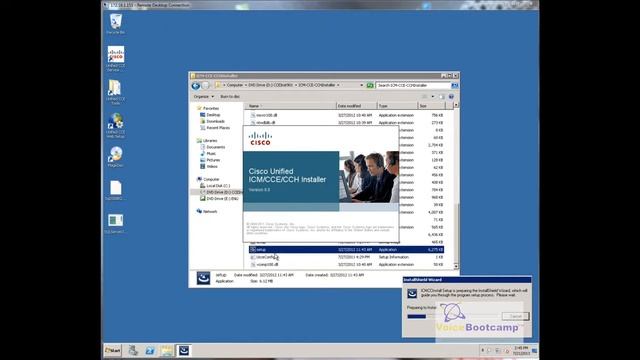Select the highlighted setup application row

(x=346, y=249)
